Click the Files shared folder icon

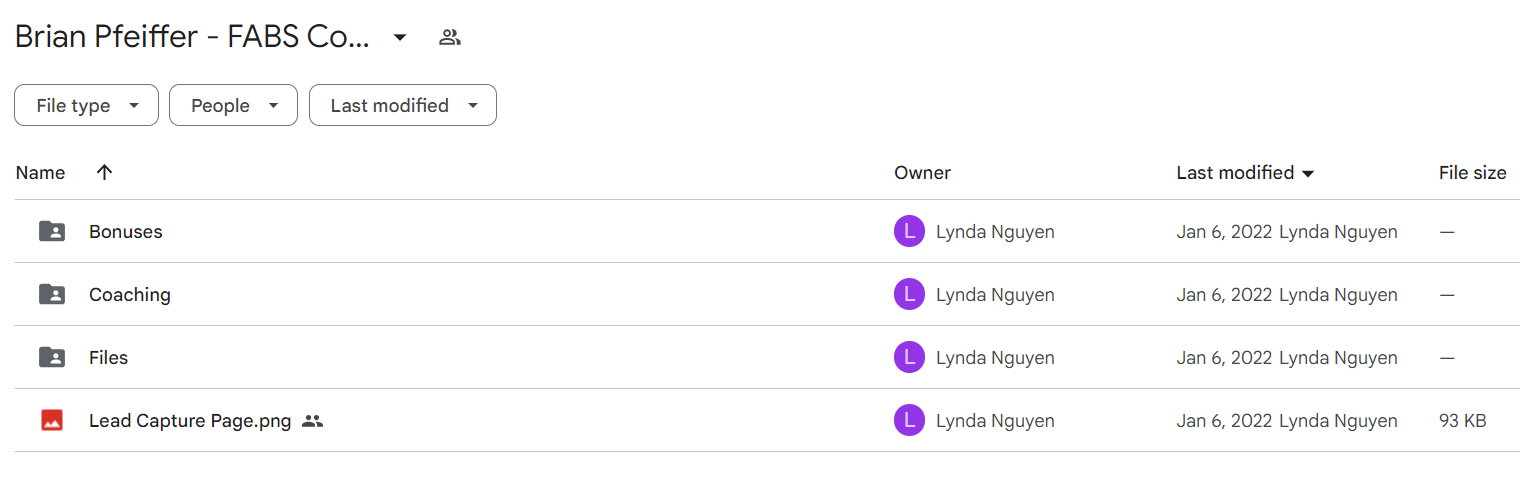(52, 358)
